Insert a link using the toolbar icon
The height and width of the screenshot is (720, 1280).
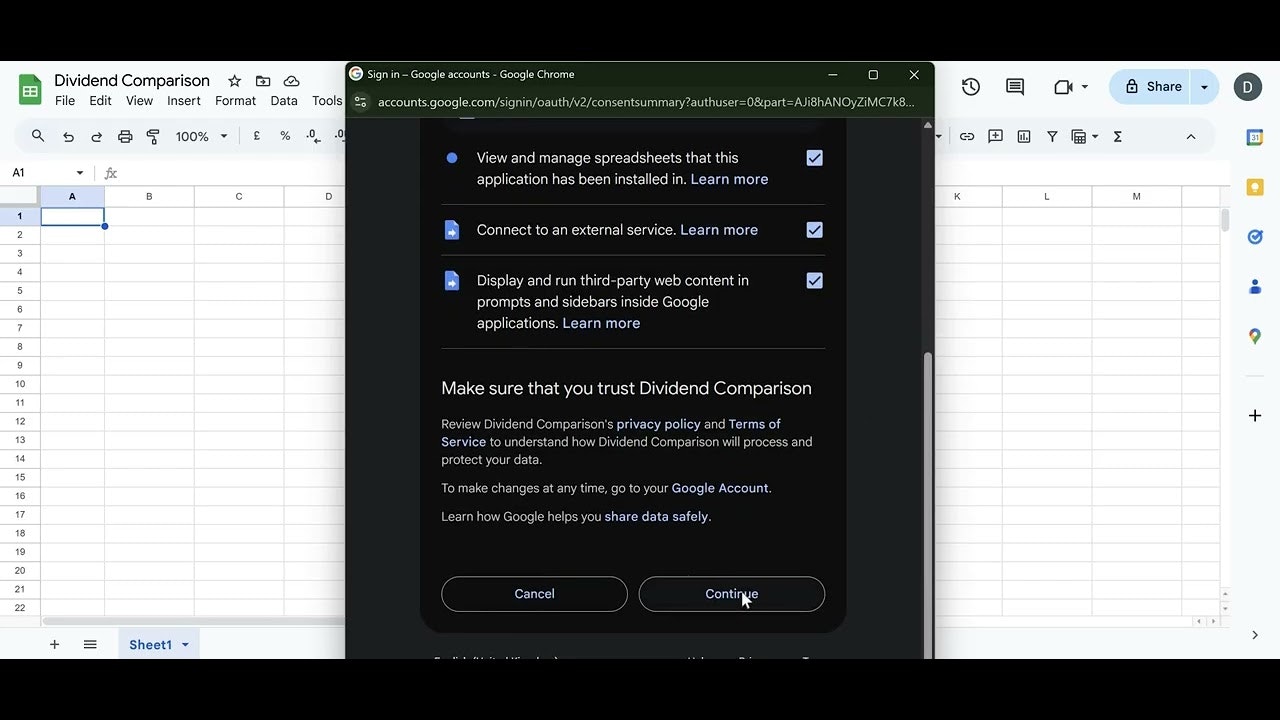[967, 136]
